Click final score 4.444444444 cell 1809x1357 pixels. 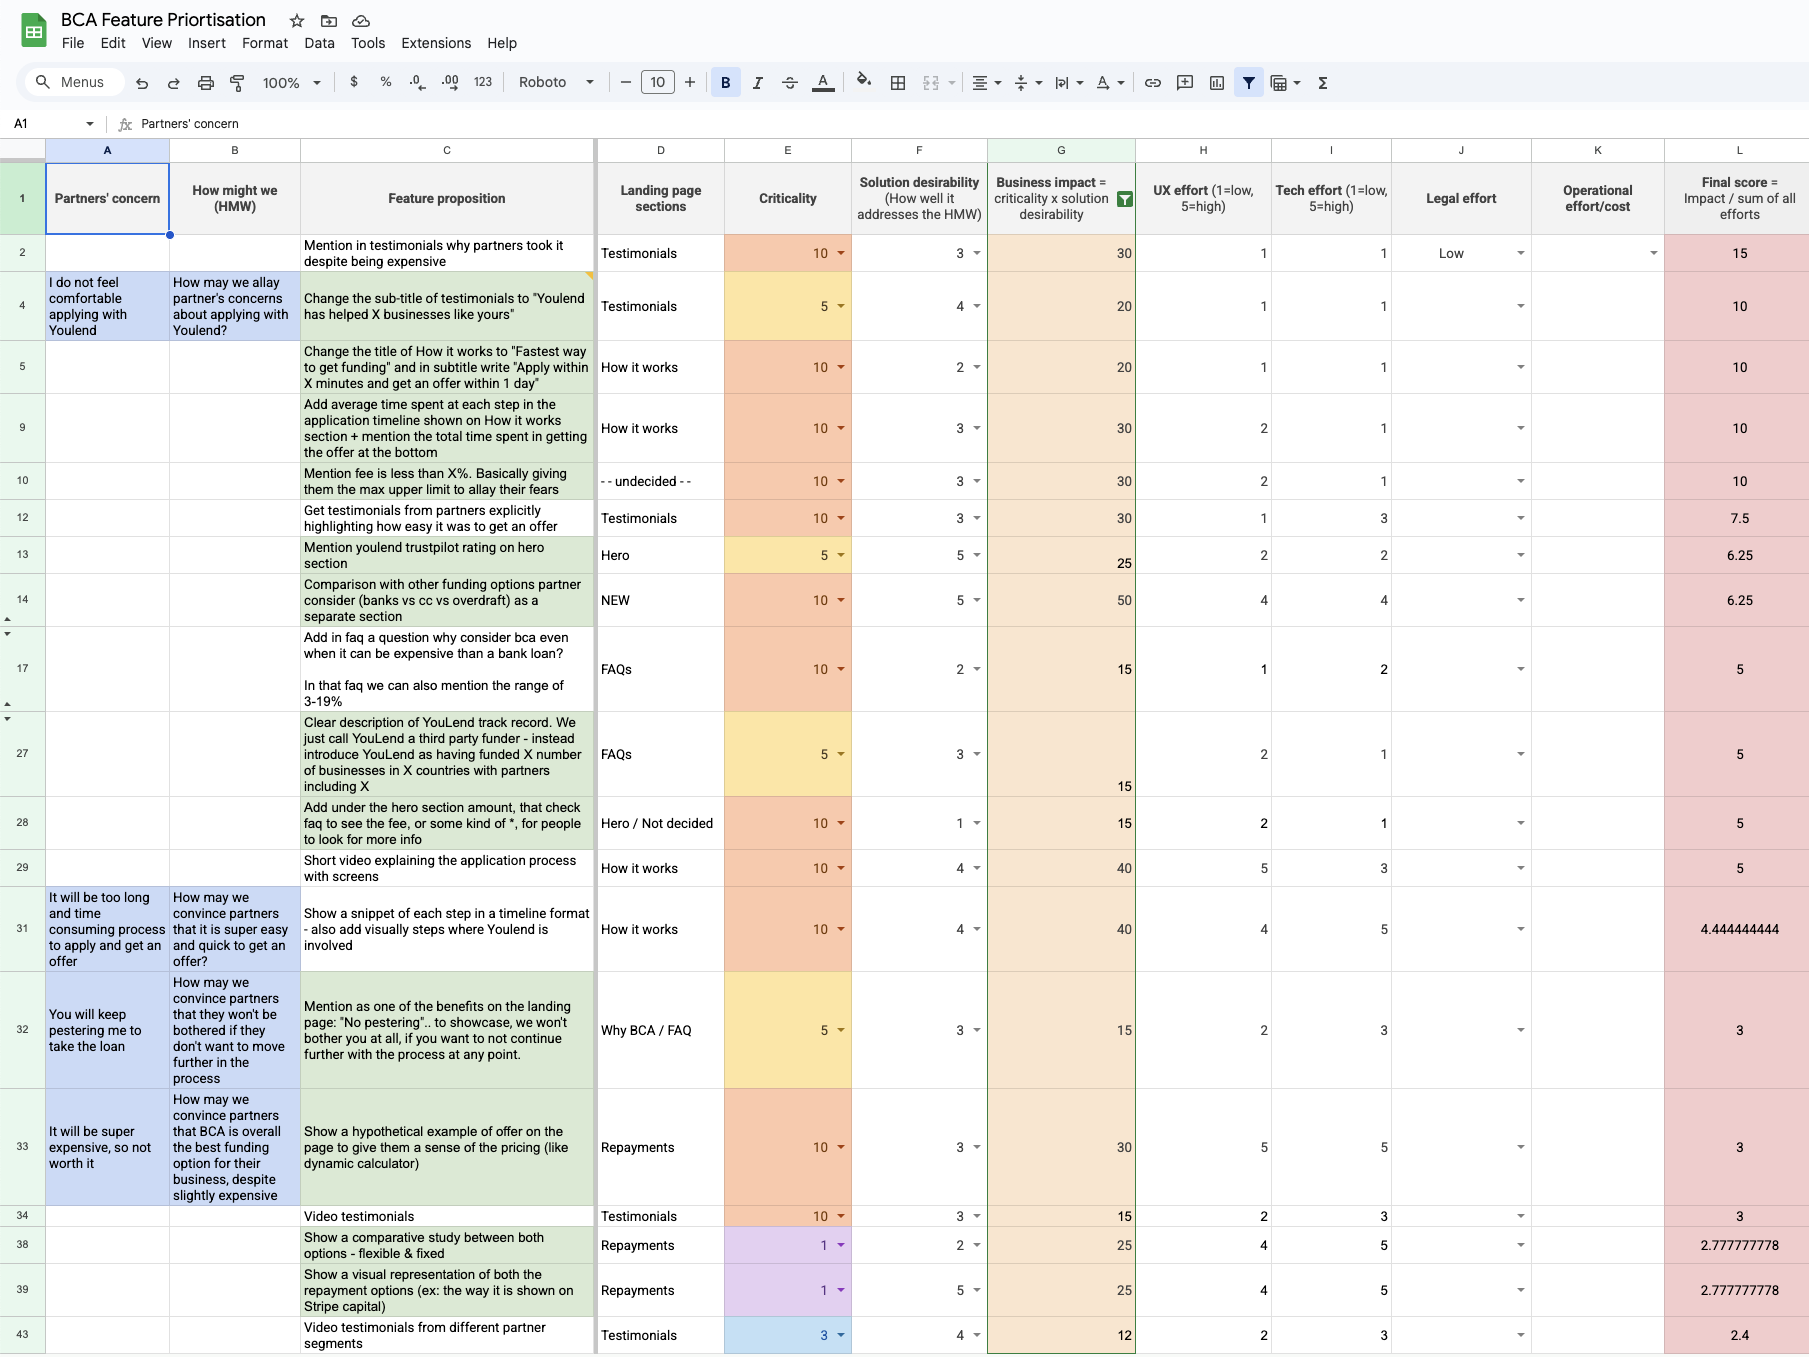coord(1739,929)
